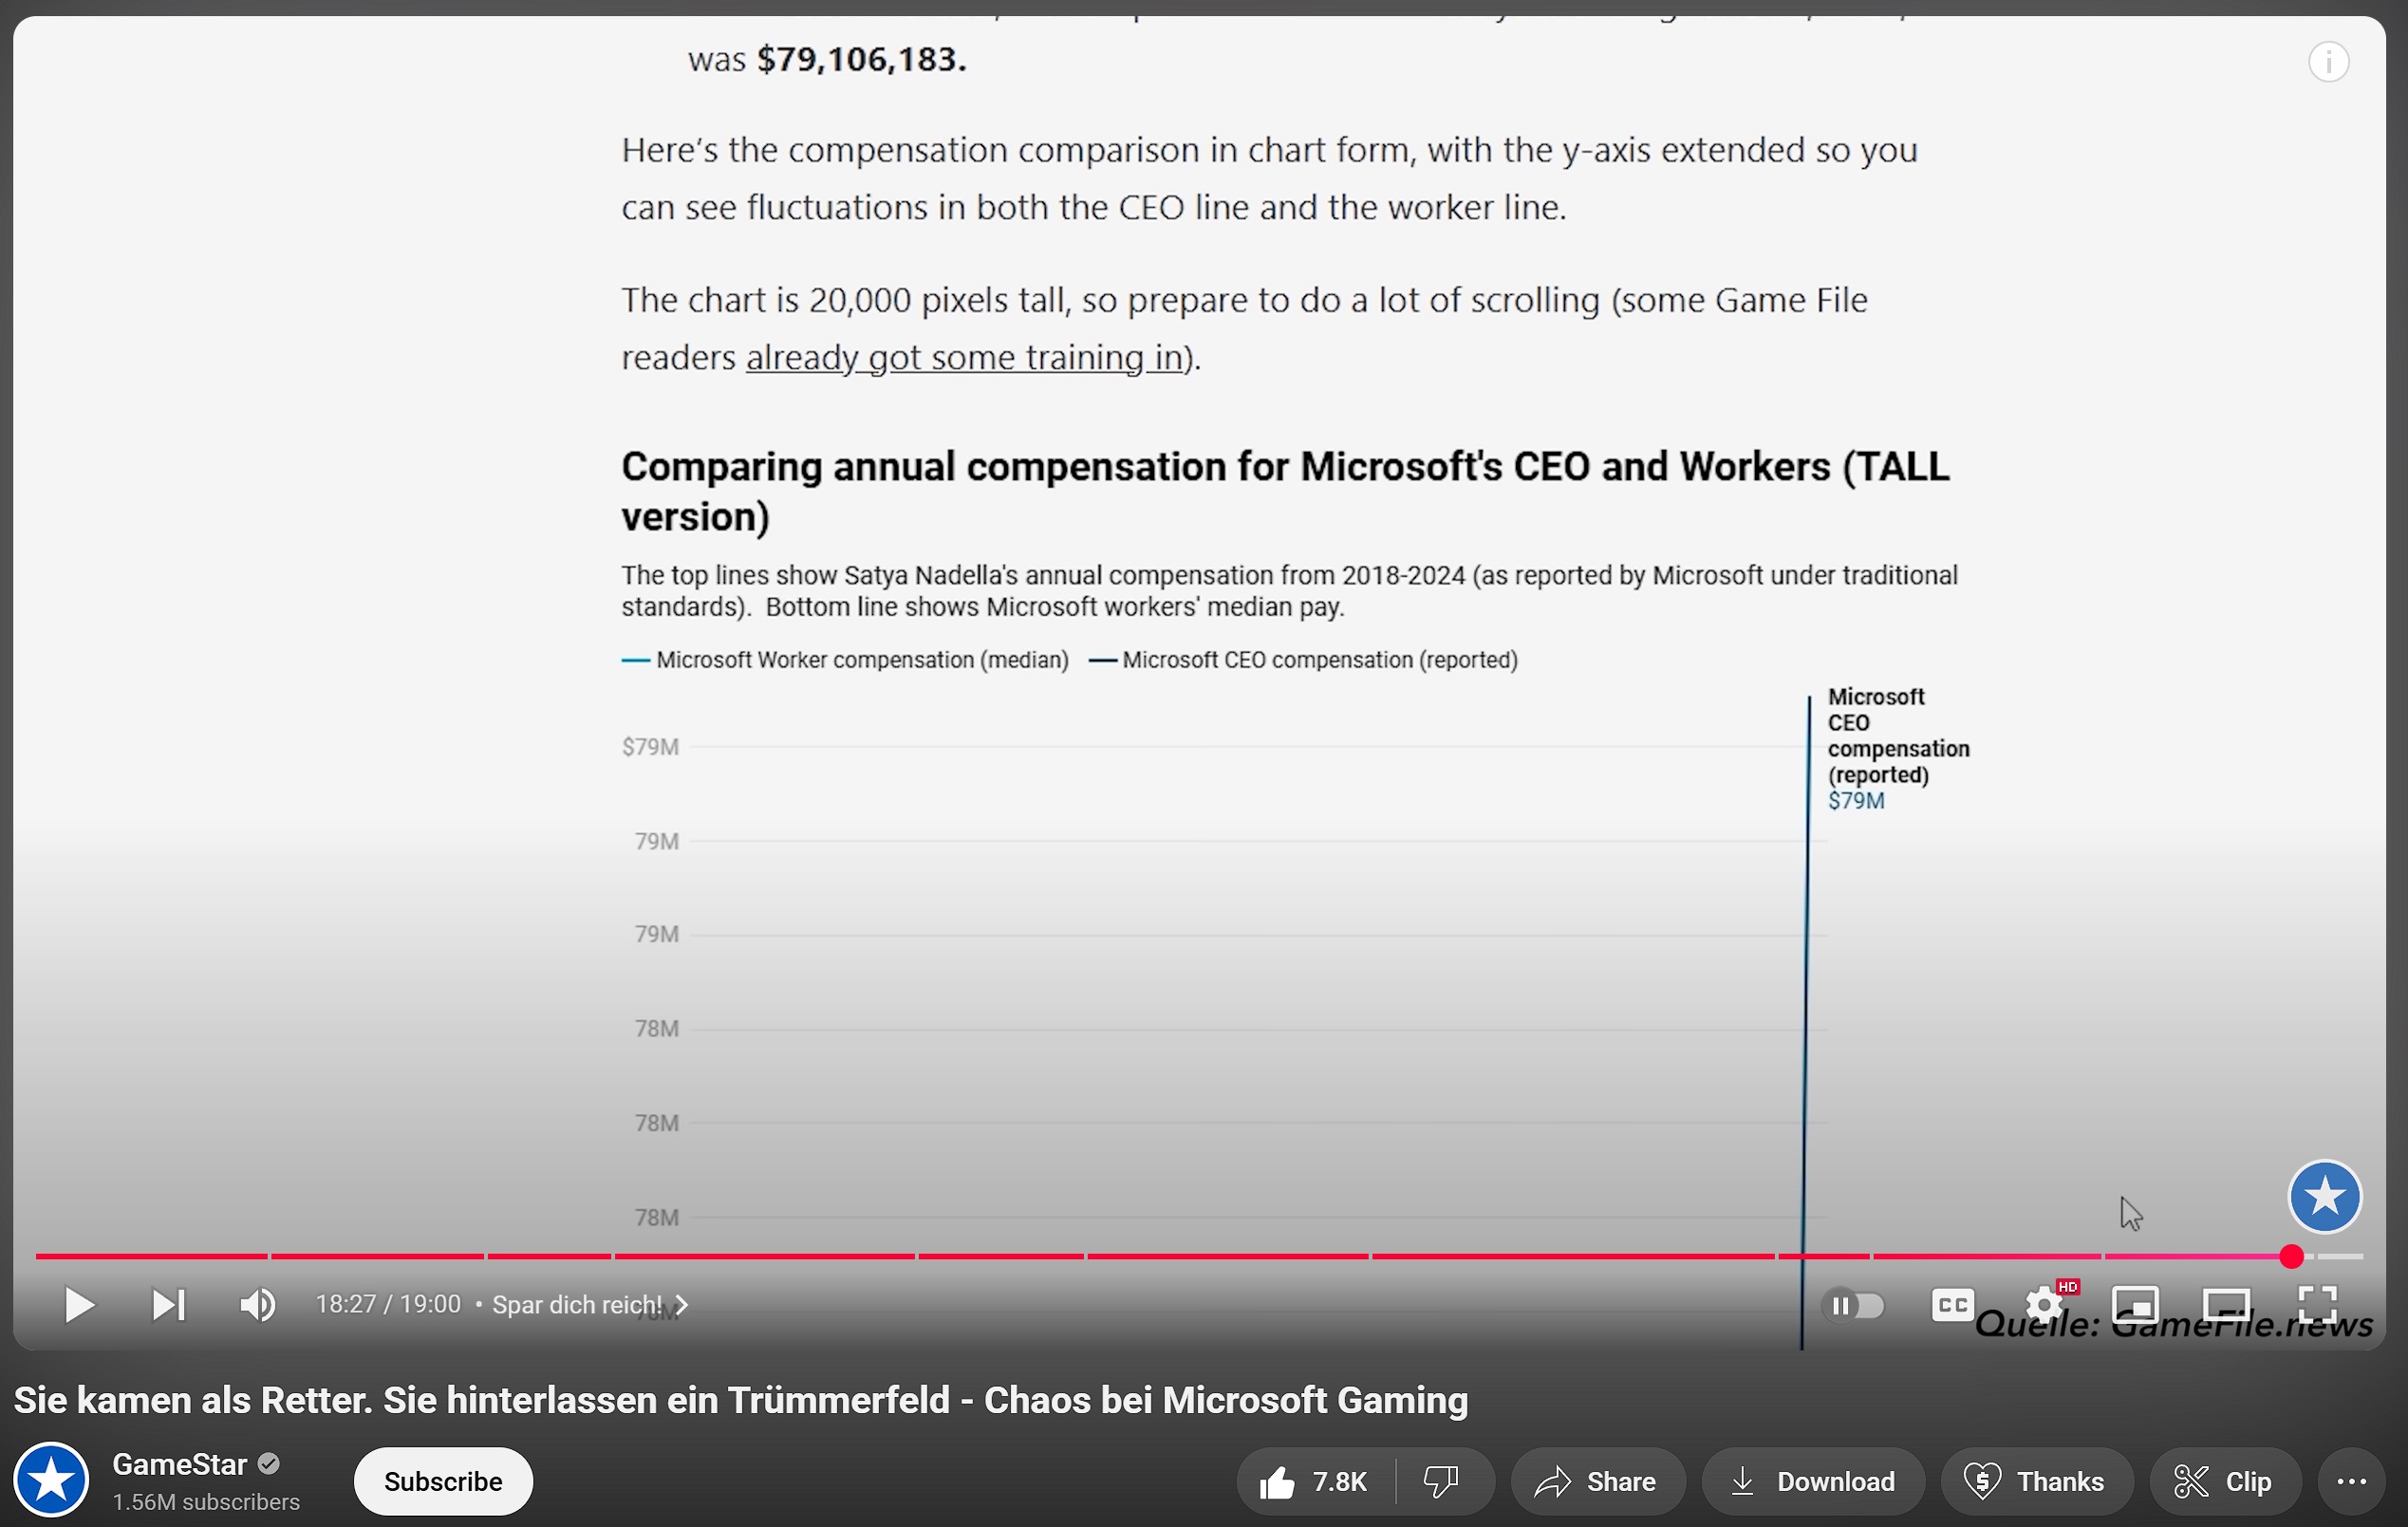Viewport: 2408px width, 1527px height.
Task: Skip to the next video
Action: click(x=168, y=1305)
